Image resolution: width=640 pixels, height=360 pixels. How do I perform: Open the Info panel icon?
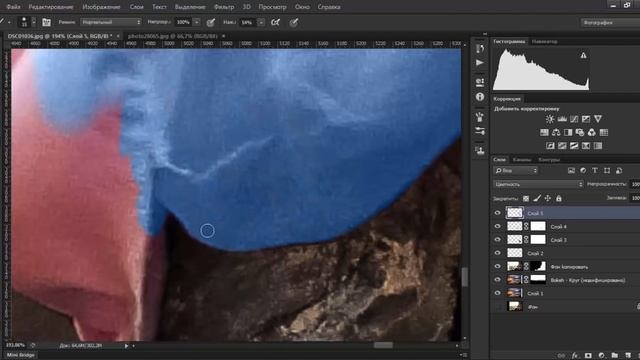480,97
